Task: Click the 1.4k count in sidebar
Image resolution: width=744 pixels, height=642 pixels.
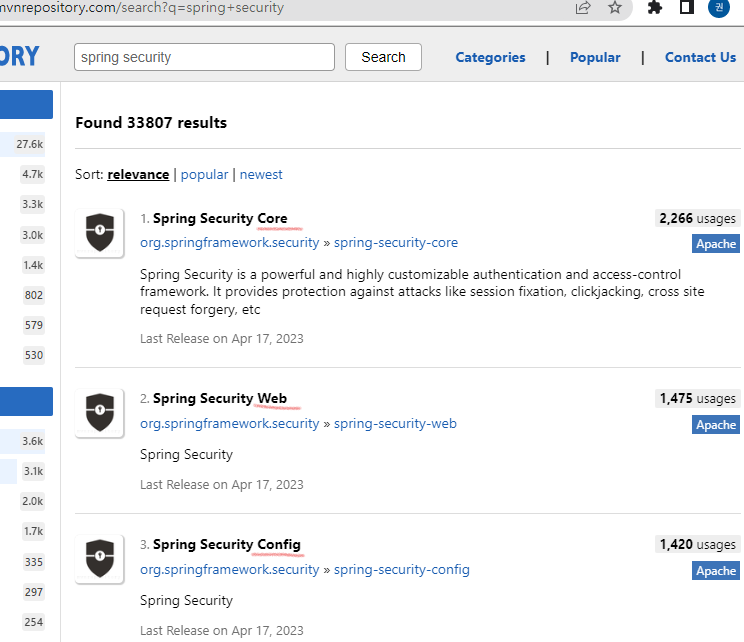Action: (33, 265)
